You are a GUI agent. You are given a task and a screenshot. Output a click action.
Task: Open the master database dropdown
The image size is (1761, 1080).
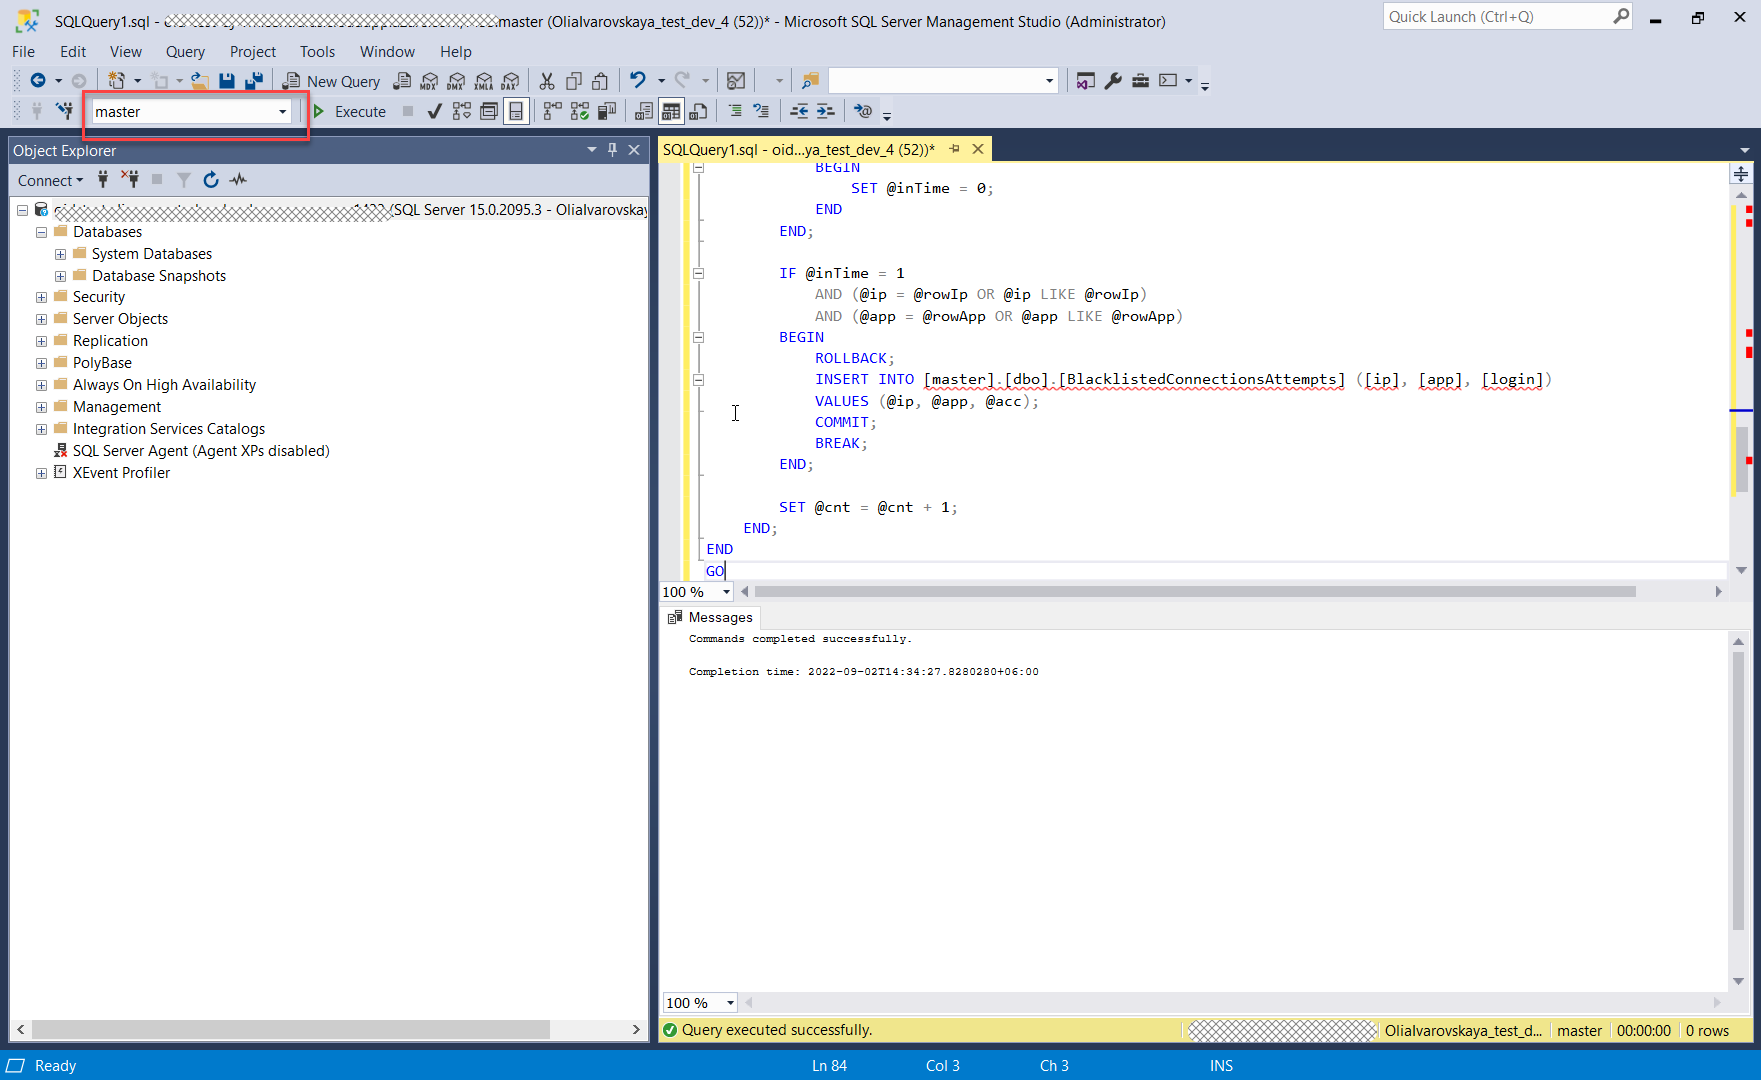click(x=282, y=112)
